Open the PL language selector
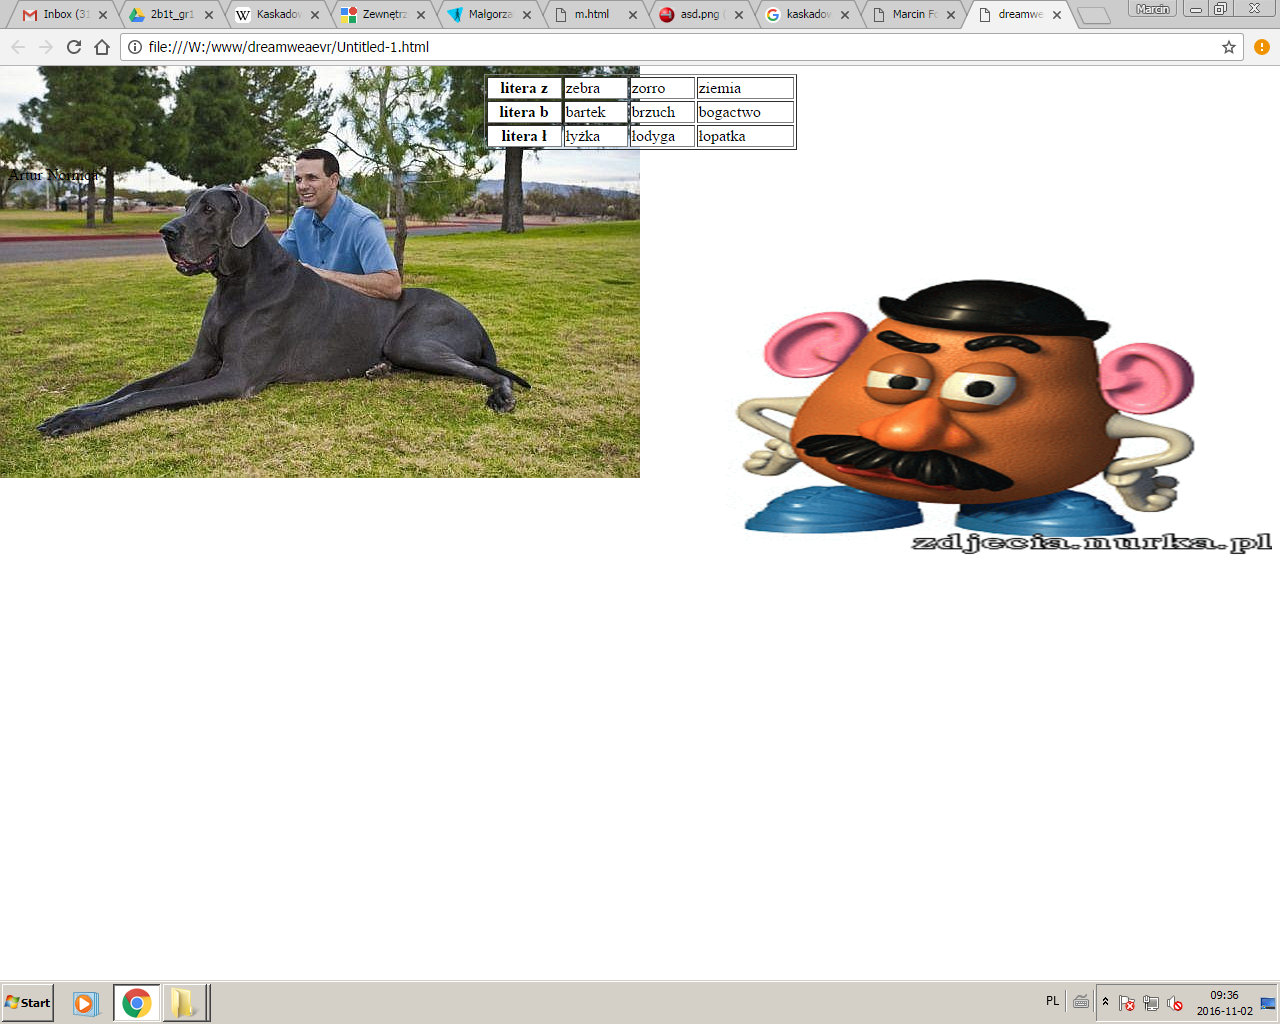Screen dimensions: 1280x1024 point(1052,1001)
